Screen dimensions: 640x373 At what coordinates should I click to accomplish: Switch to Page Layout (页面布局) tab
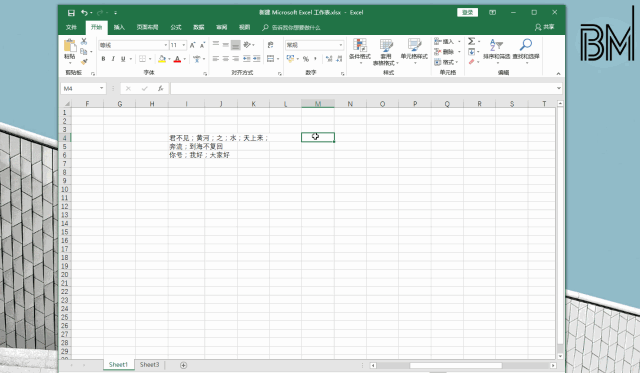[147, 27]
